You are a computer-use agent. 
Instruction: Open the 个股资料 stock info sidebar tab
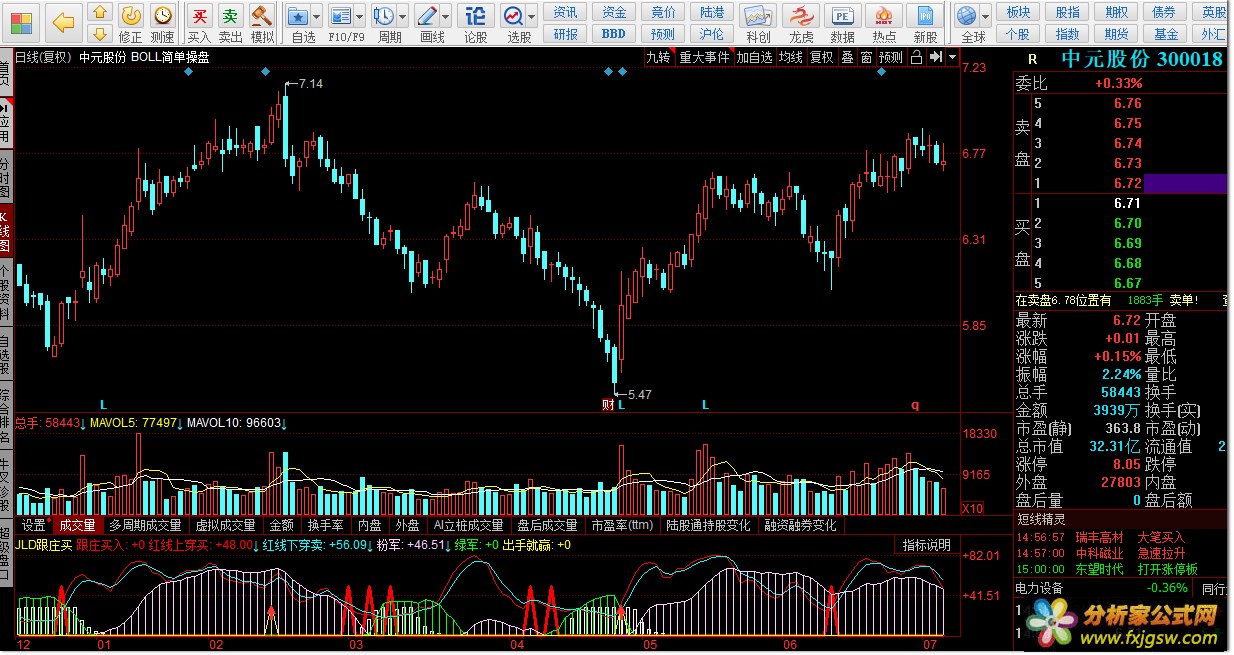coord(6,292)
